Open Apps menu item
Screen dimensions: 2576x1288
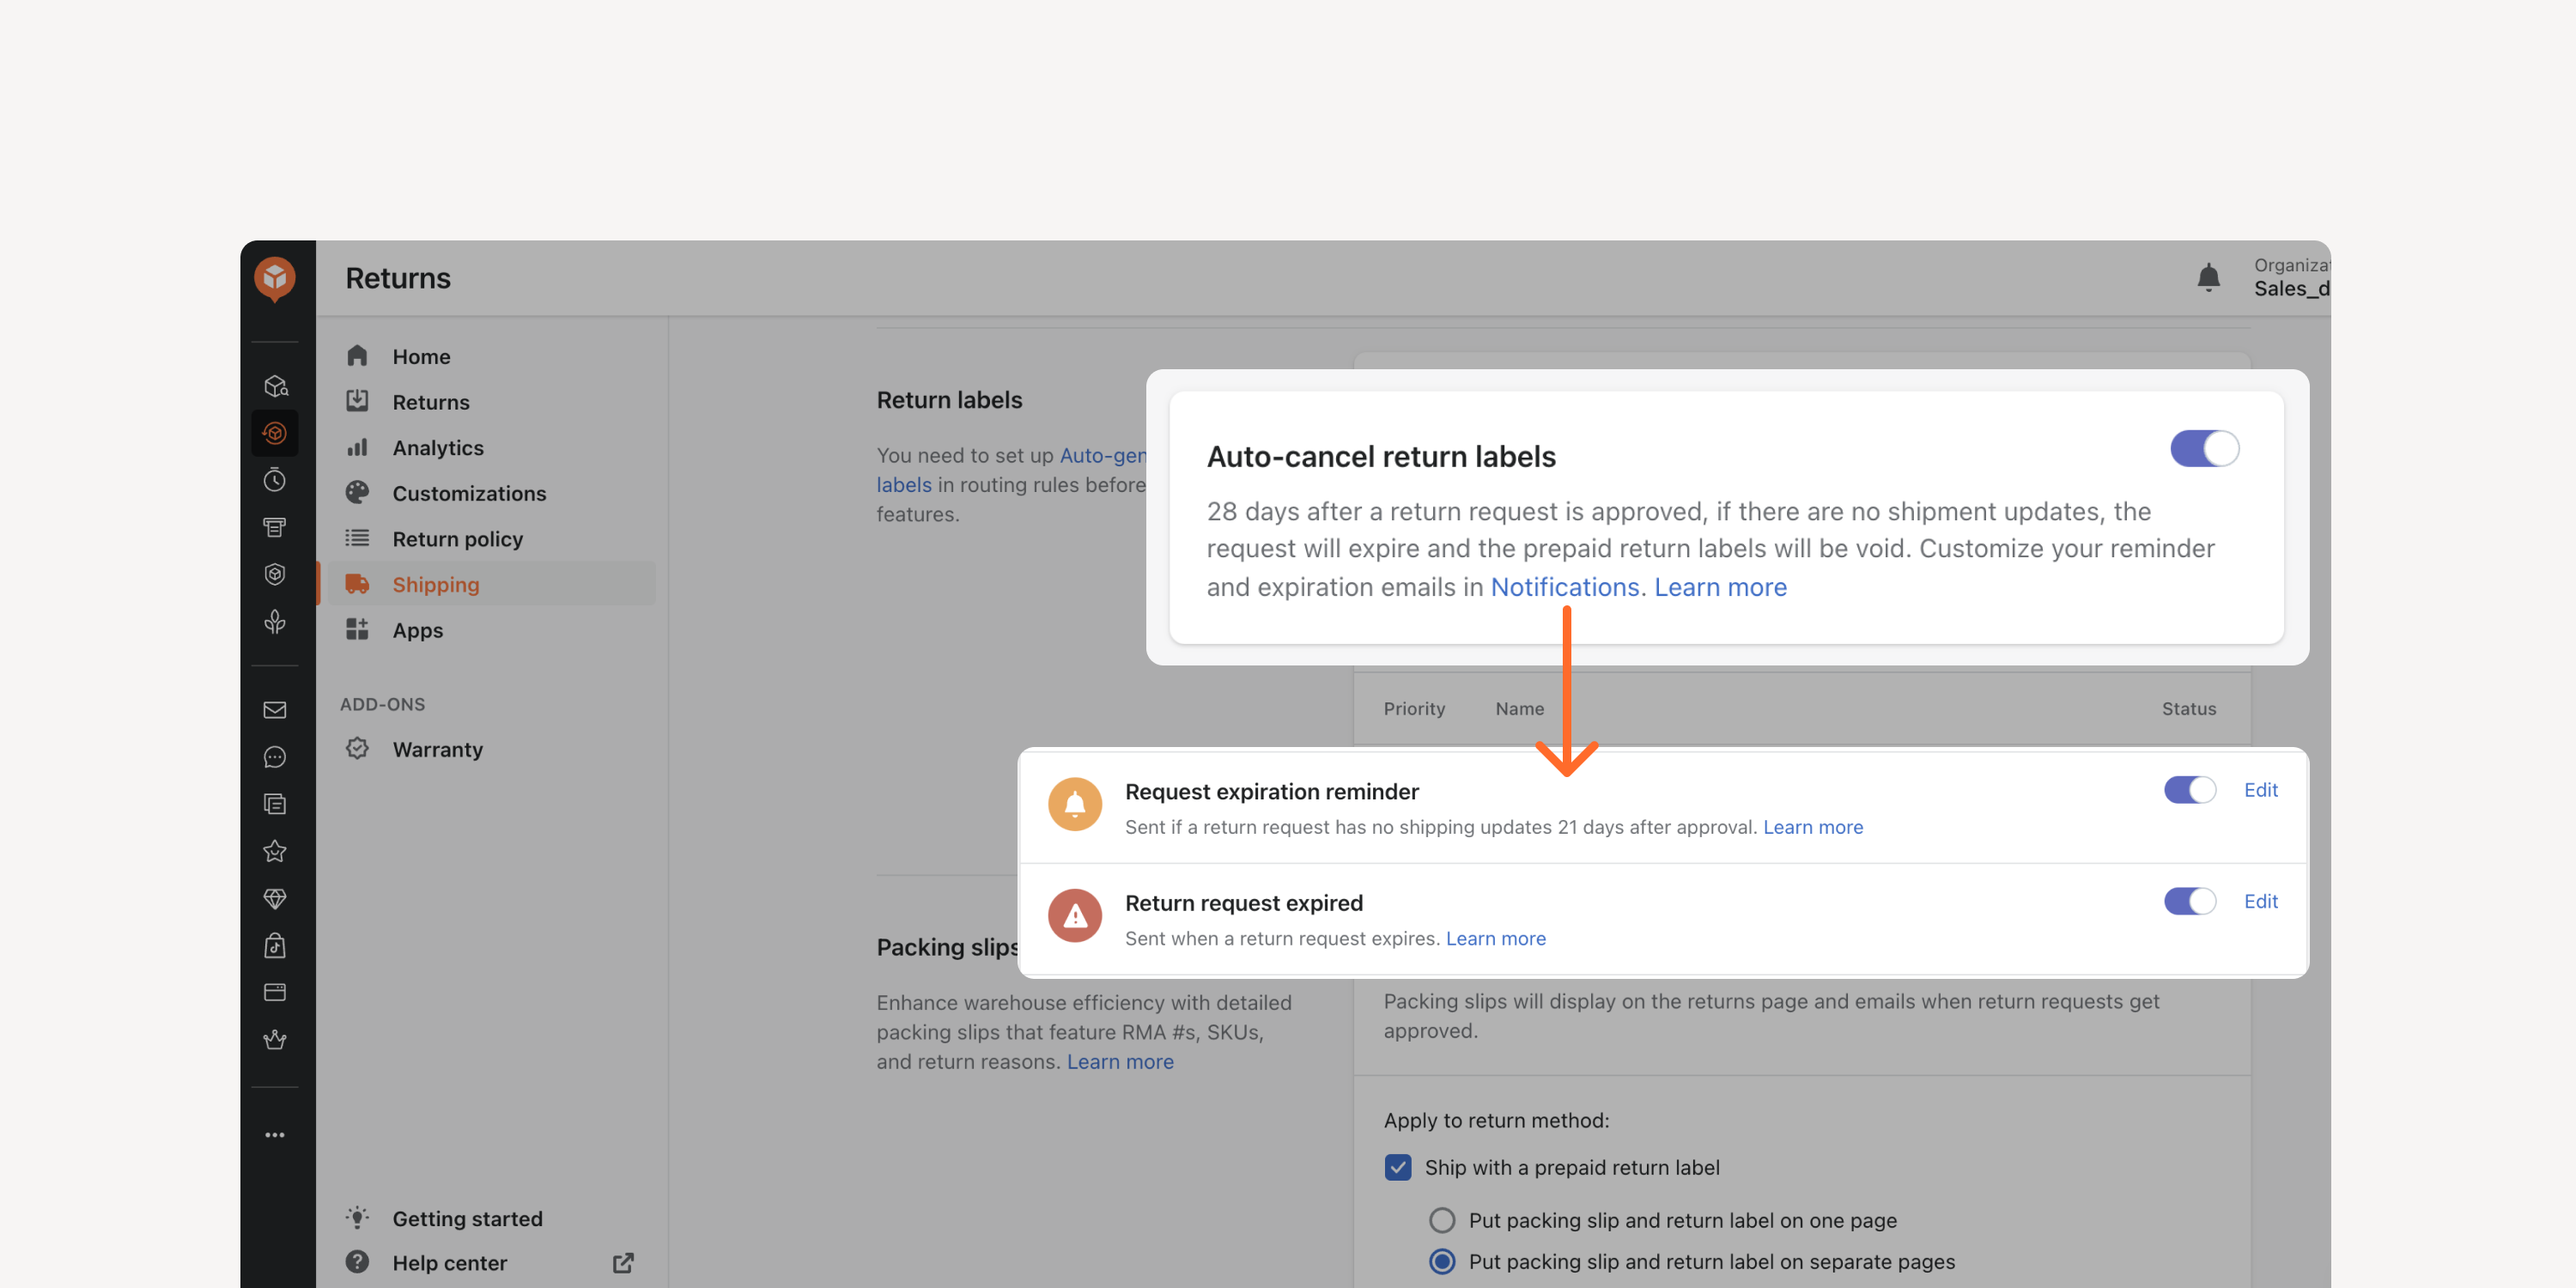(491, 630)
